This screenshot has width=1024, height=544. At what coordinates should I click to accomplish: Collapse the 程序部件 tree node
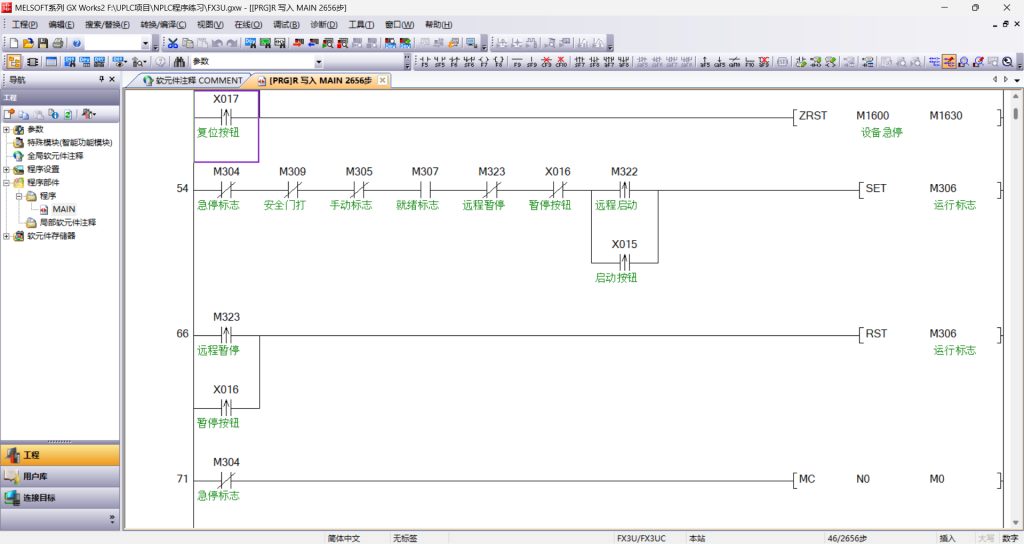[7, 183]
